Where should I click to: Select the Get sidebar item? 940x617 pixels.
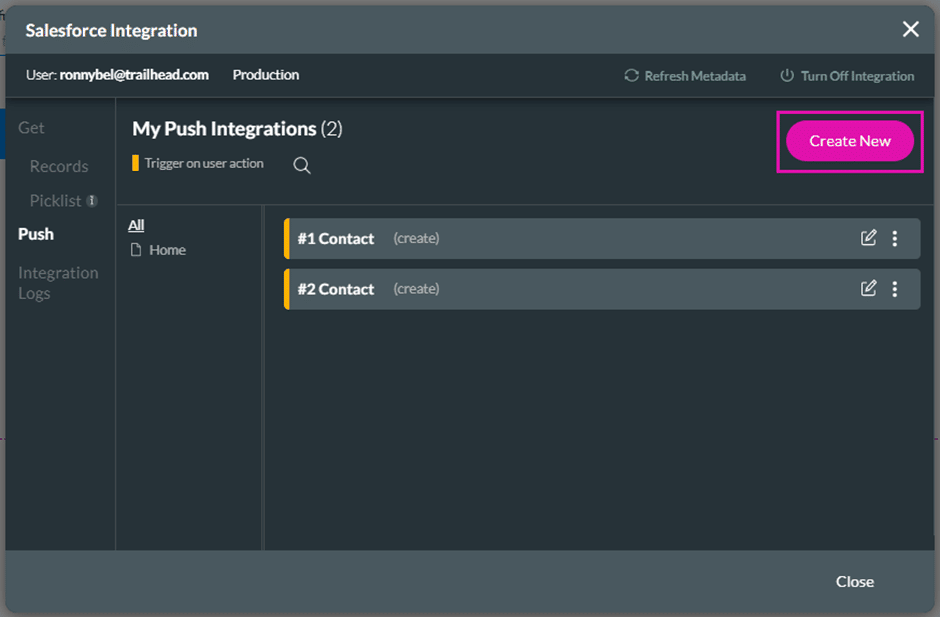click(31, 128)
